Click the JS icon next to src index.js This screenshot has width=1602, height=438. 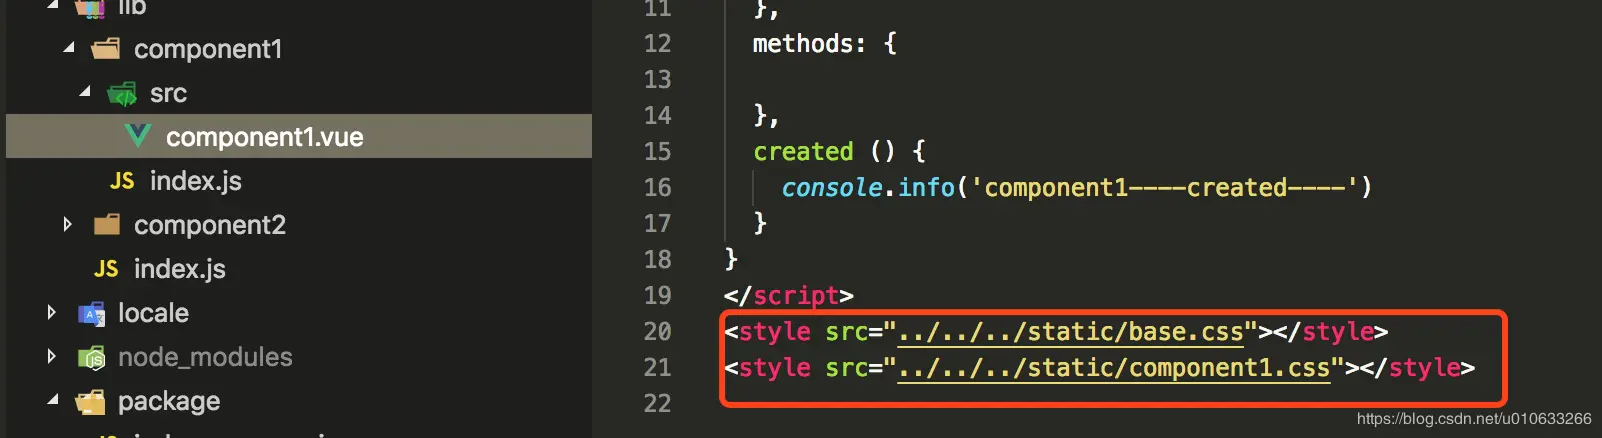[122, 181]
